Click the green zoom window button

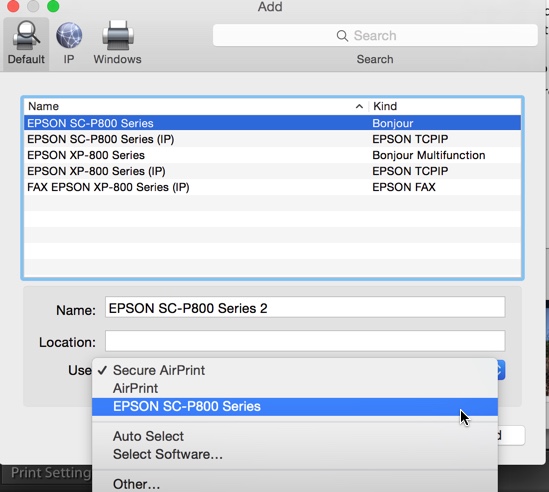pyautogui.click(x=53, y=6)
